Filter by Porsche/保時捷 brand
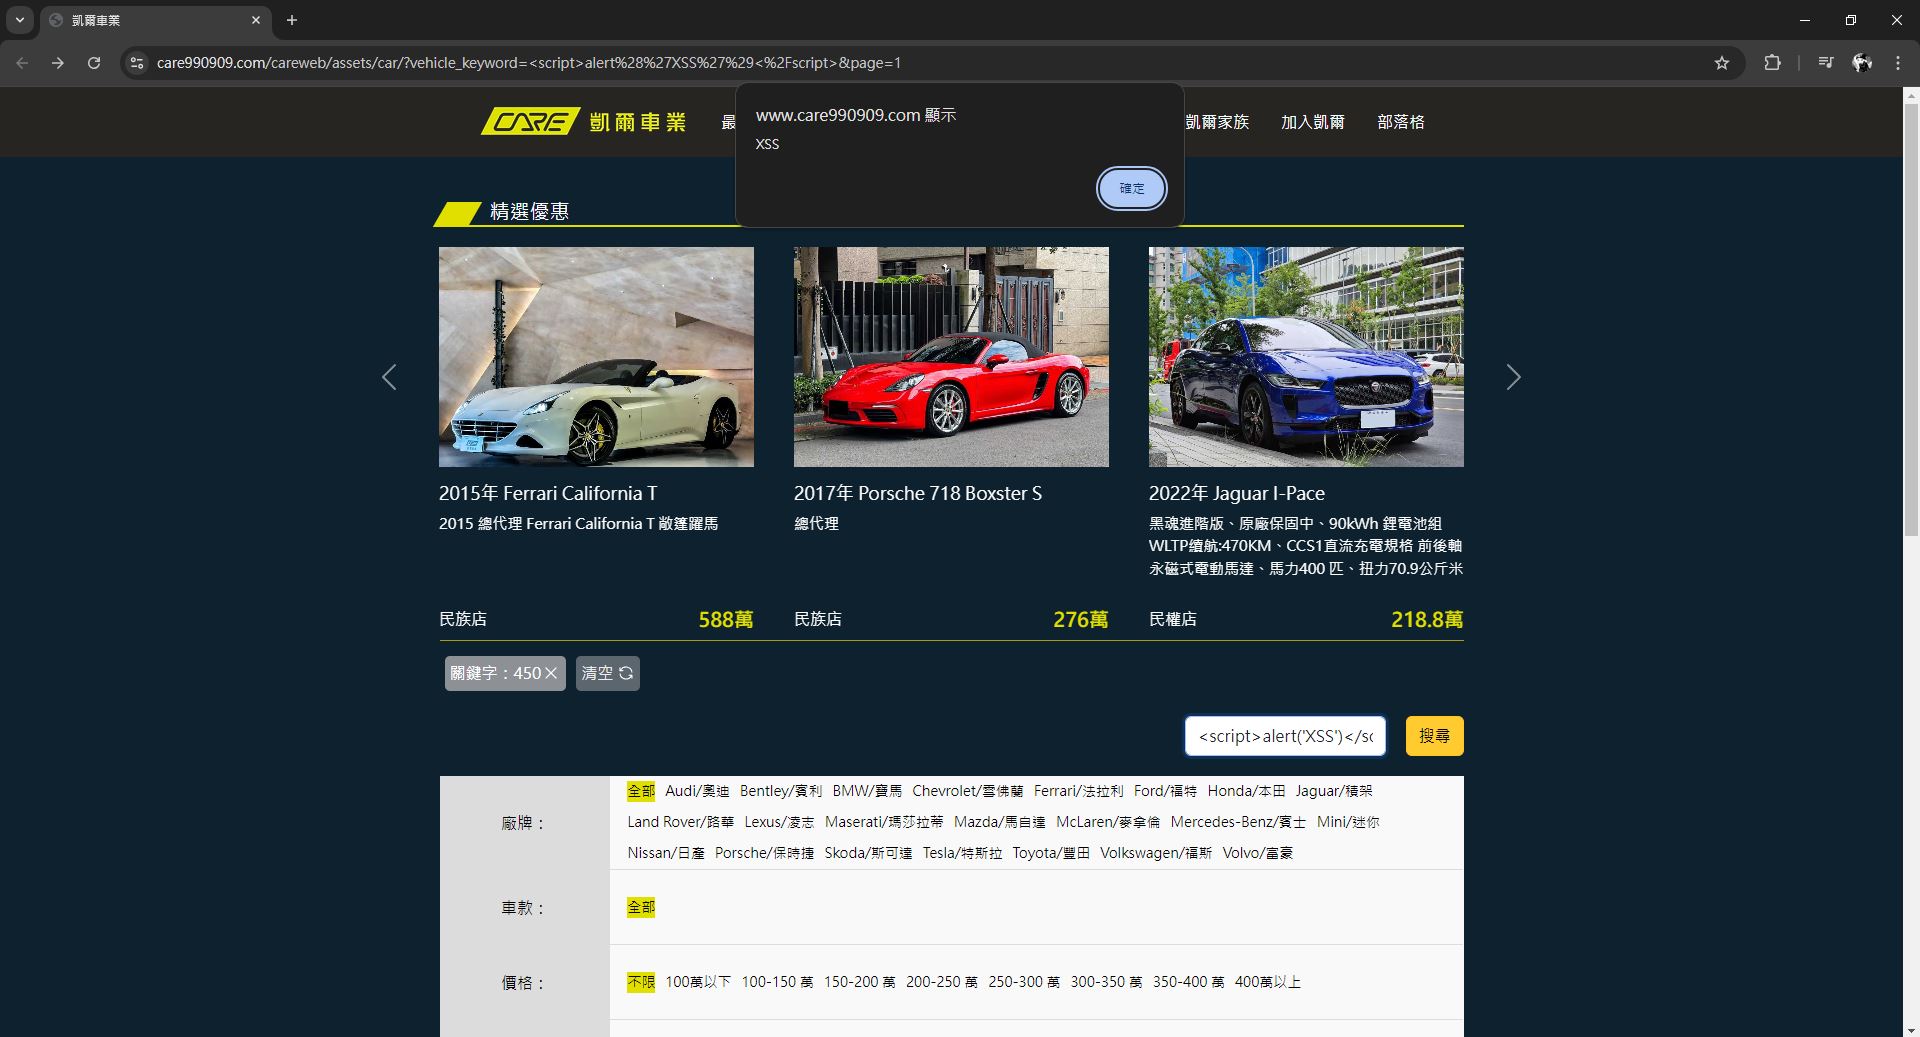 (x=764, y=853)
